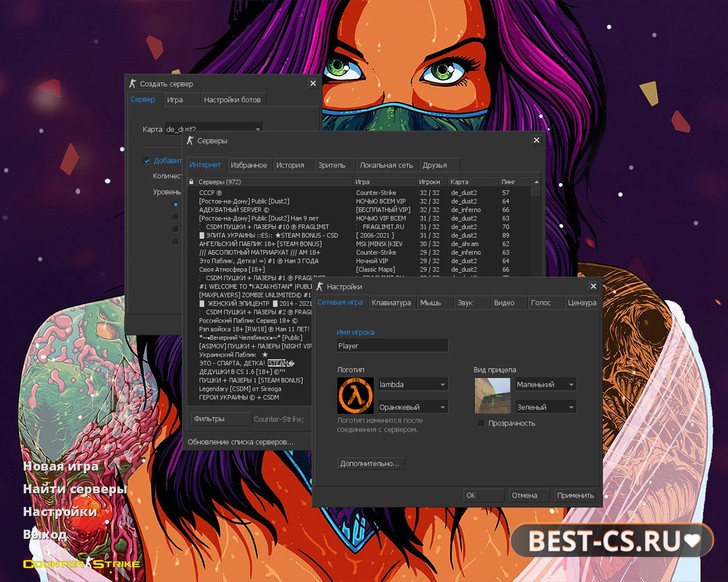Screen dimensions: 728x582
Task: Select the ГЕРОИ УКРАИНЫ © + CSDM row
Action: pos(251,397)
